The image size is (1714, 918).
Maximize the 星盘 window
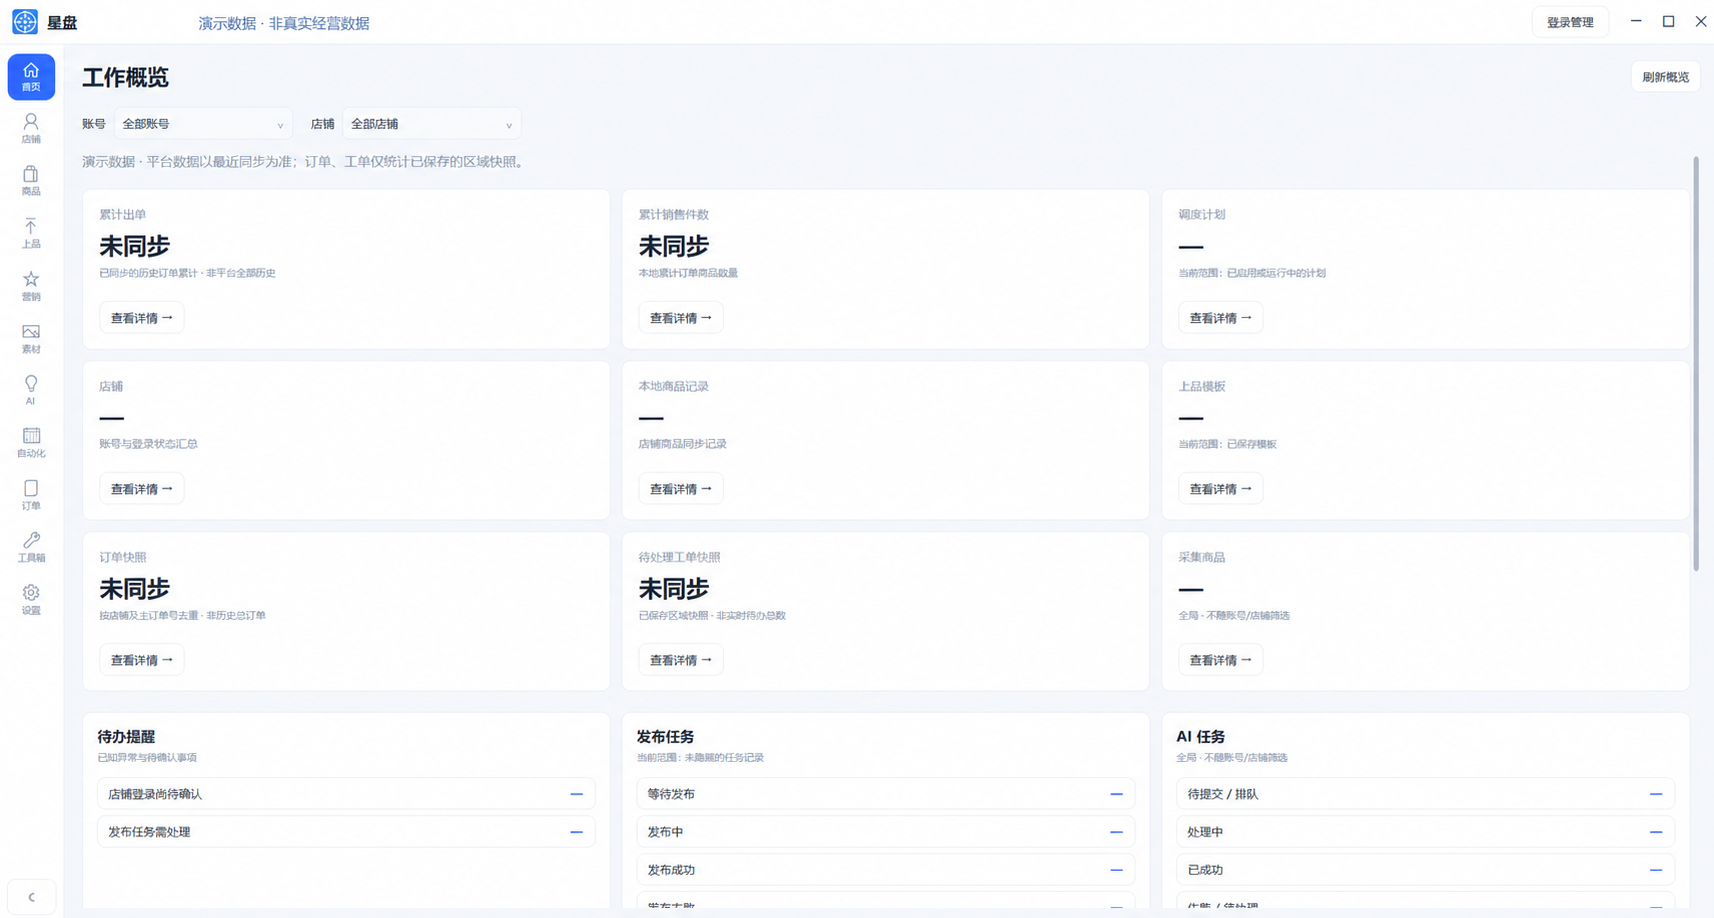(1668, 21)
